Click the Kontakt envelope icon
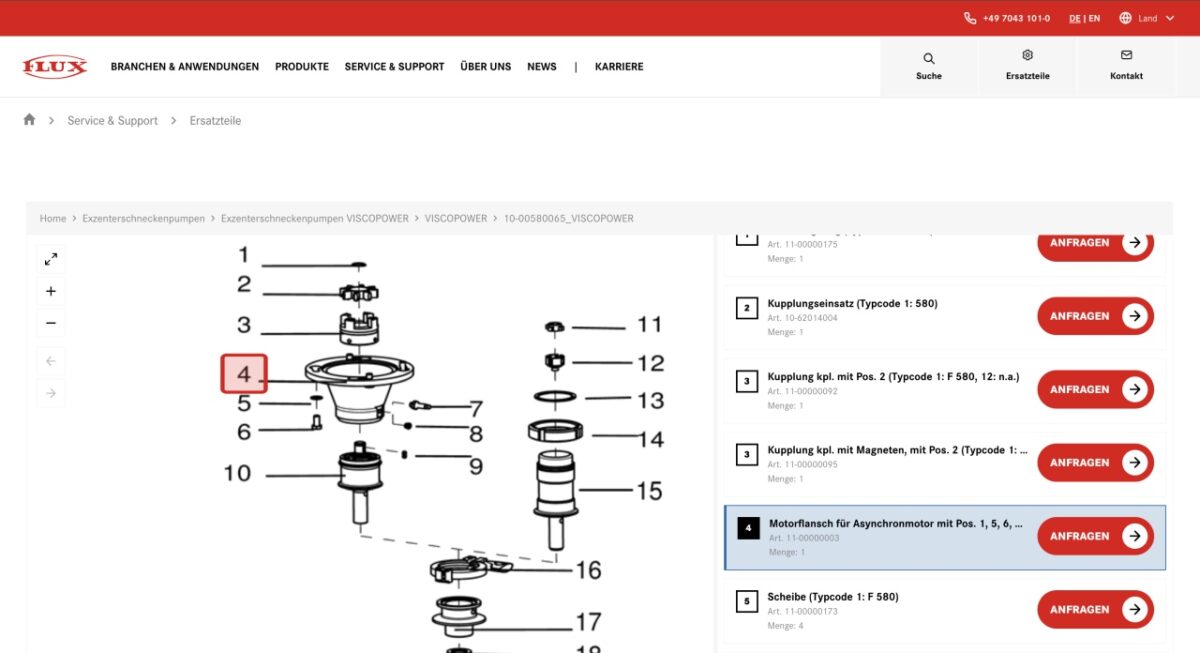The height and width of the screenshot is (653, 1200). [x=1126, y=56]
